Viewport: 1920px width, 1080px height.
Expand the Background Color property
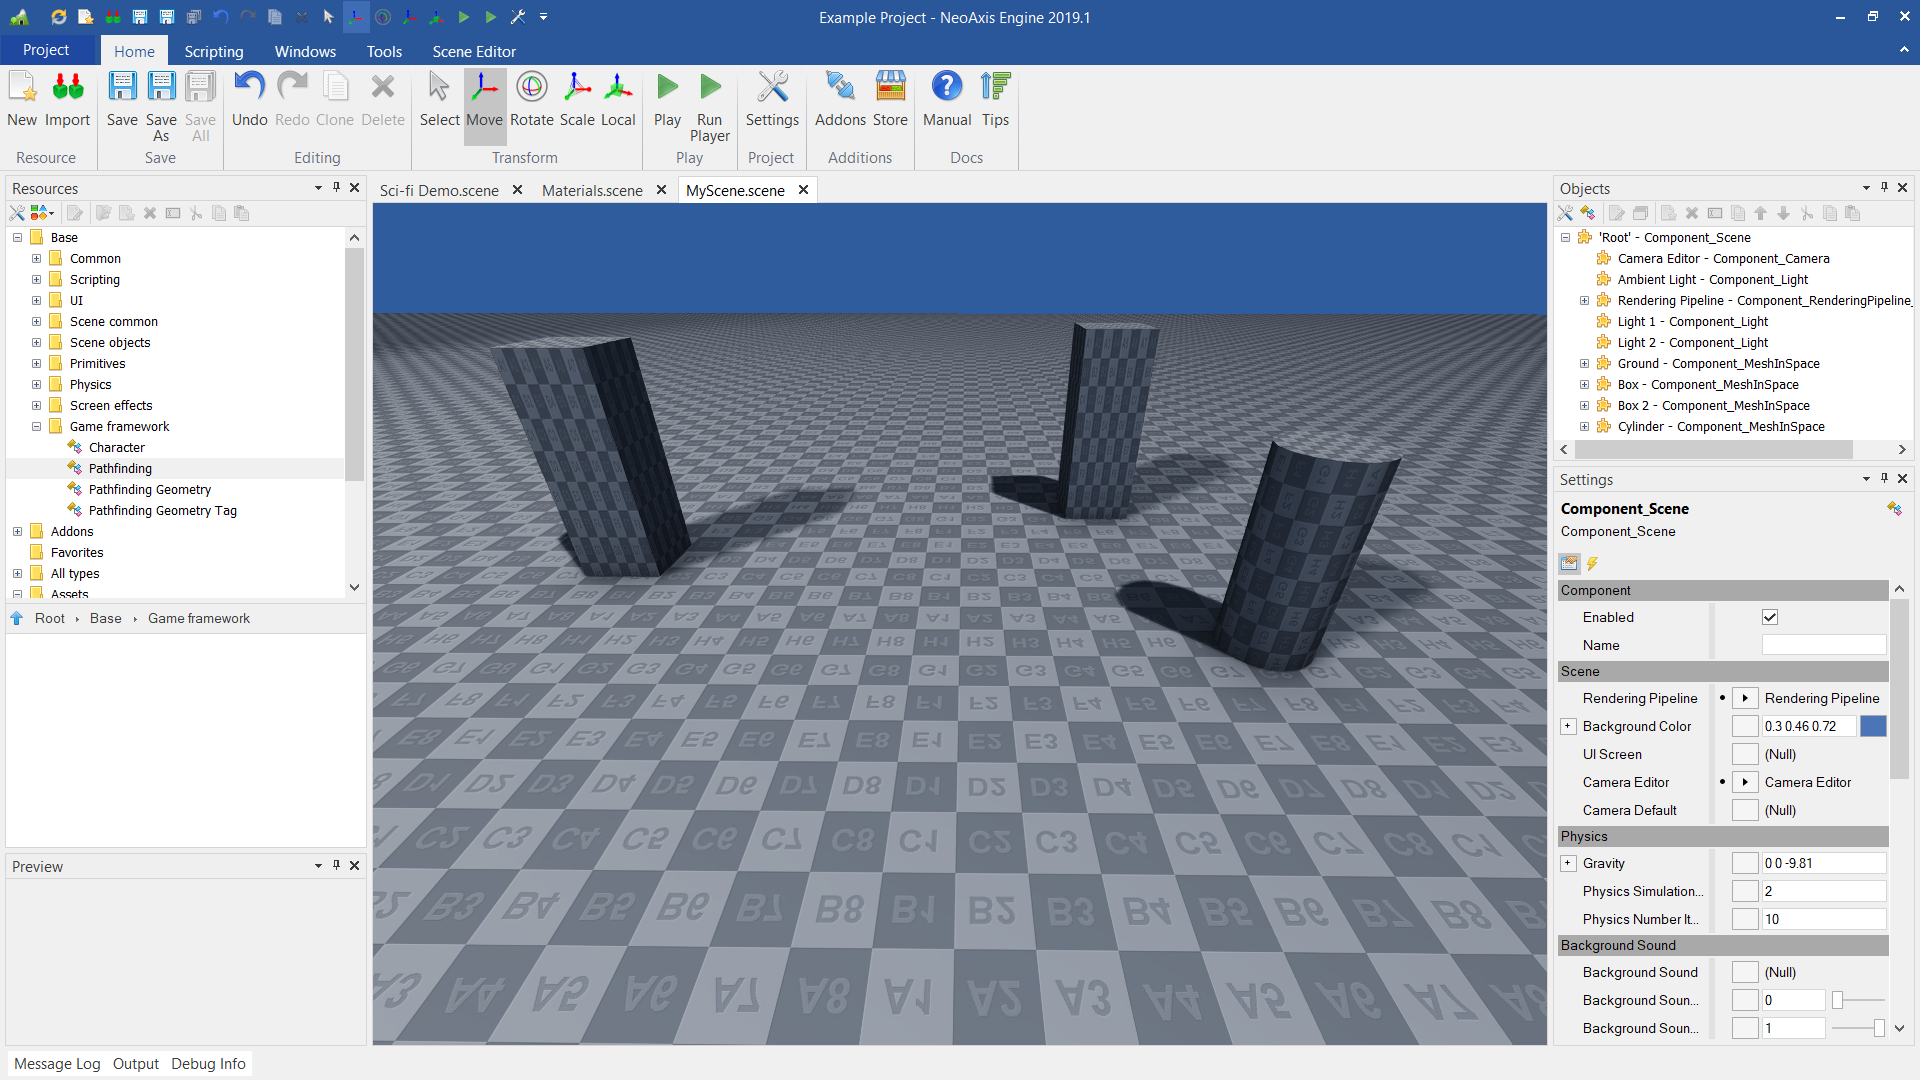[1568, 727]
